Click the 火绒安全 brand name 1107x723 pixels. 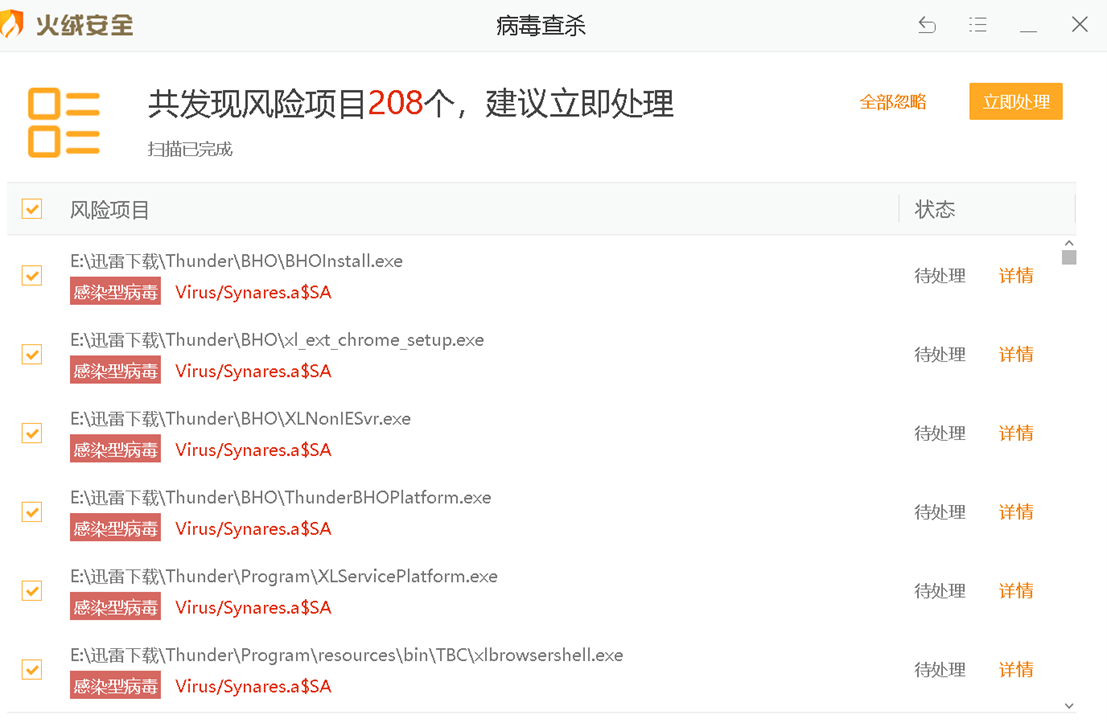click(84, 25)
